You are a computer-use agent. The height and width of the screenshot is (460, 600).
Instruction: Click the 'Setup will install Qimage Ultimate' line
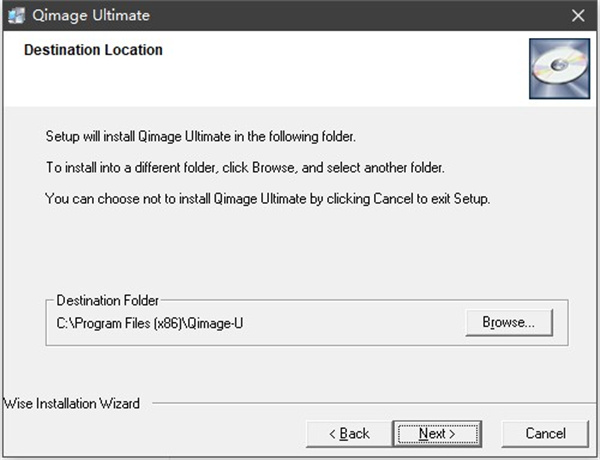[200, 135]
